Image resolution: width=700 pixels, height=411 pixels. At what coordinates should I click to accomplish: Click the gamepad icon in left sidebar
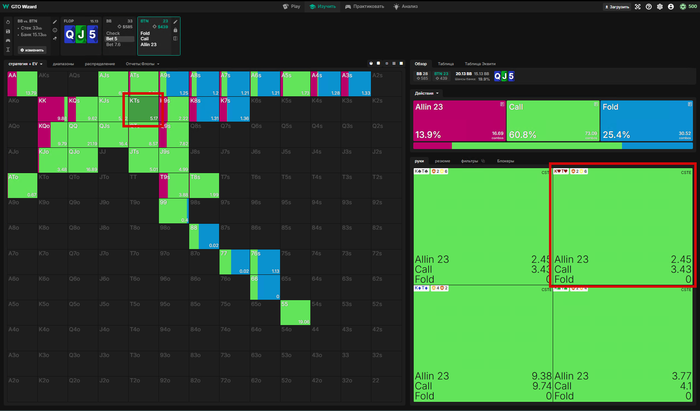(x=8, y=40)
